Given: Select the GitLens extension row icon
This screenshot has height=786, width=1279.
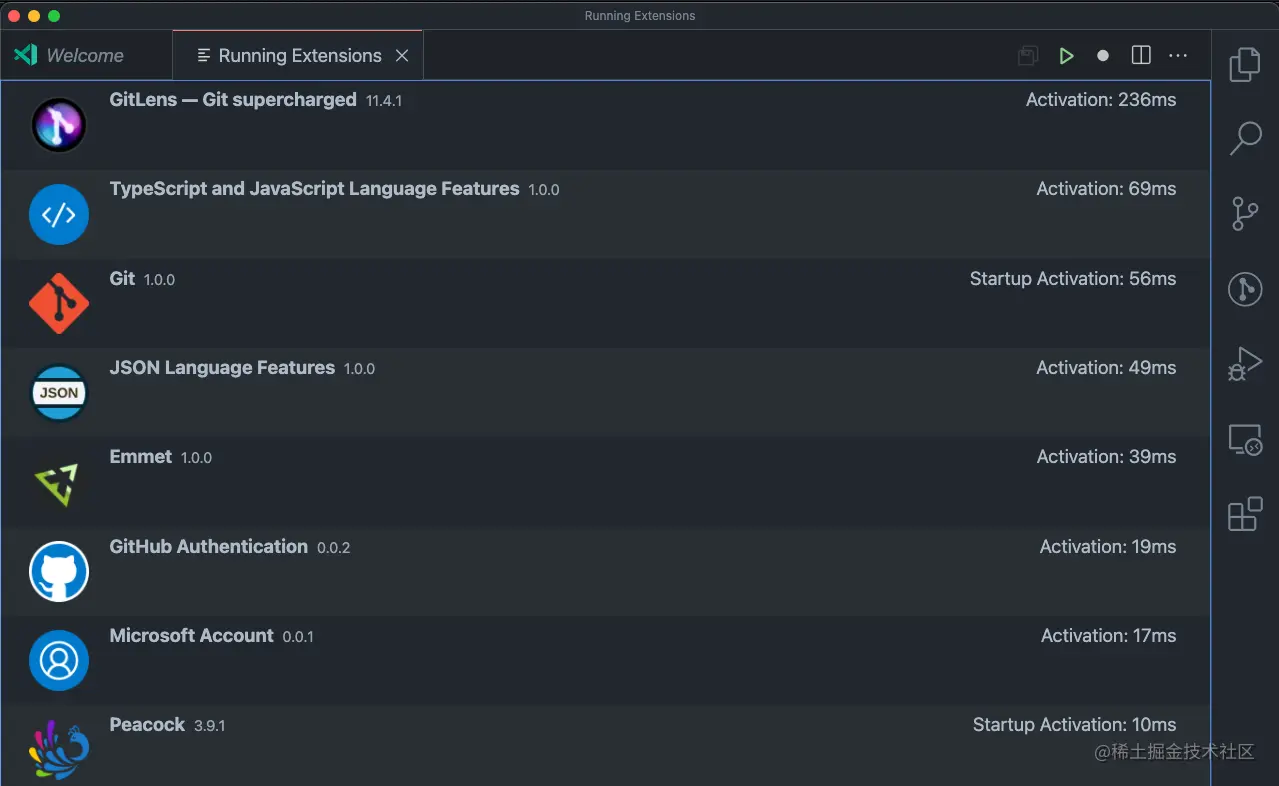Looking at the screenshot, I should (x=59, y=125).
